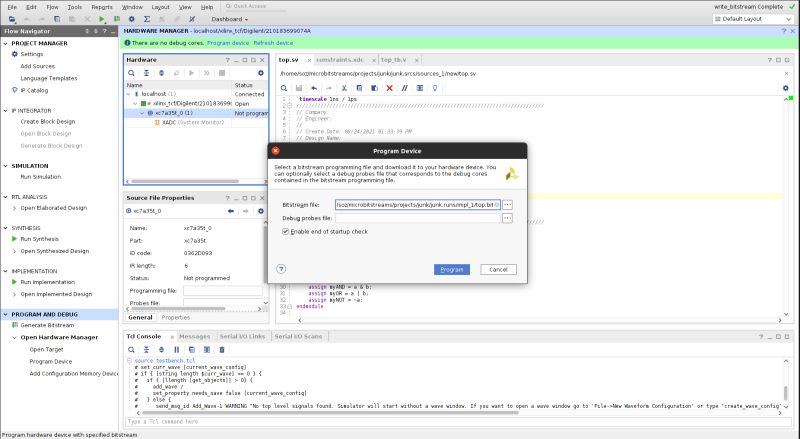Click the Sigma report icon in main toolbar
Image resolution: width=800 pixels, height=439 pixels.
147,19
